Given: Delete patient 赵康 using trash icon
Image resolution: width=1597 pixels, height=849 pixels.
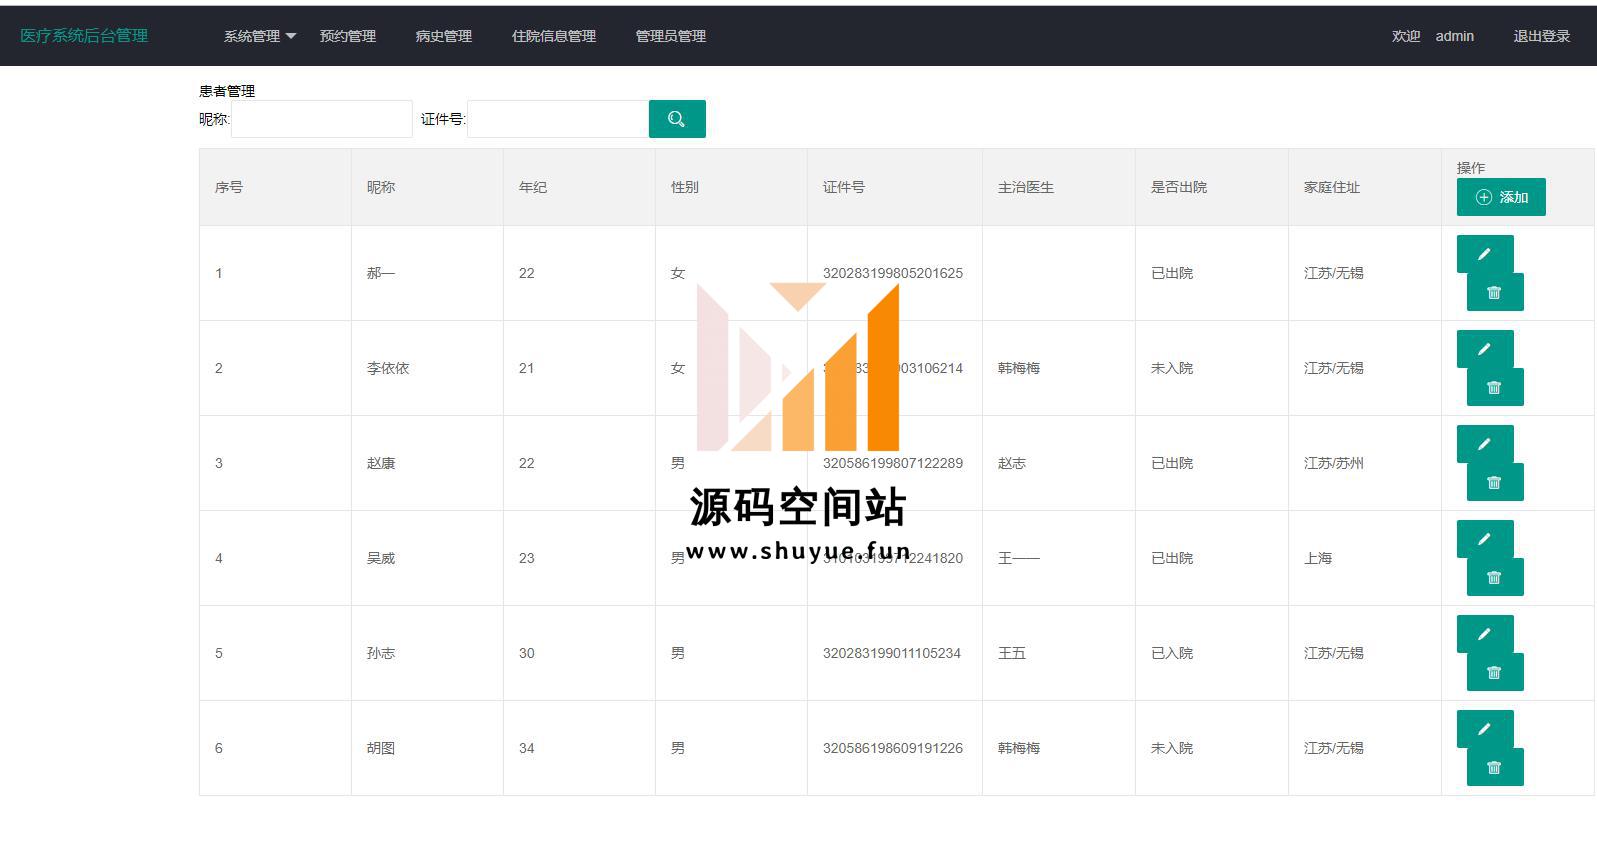Looking at the screenshot, I should (x=1494, y=483).
